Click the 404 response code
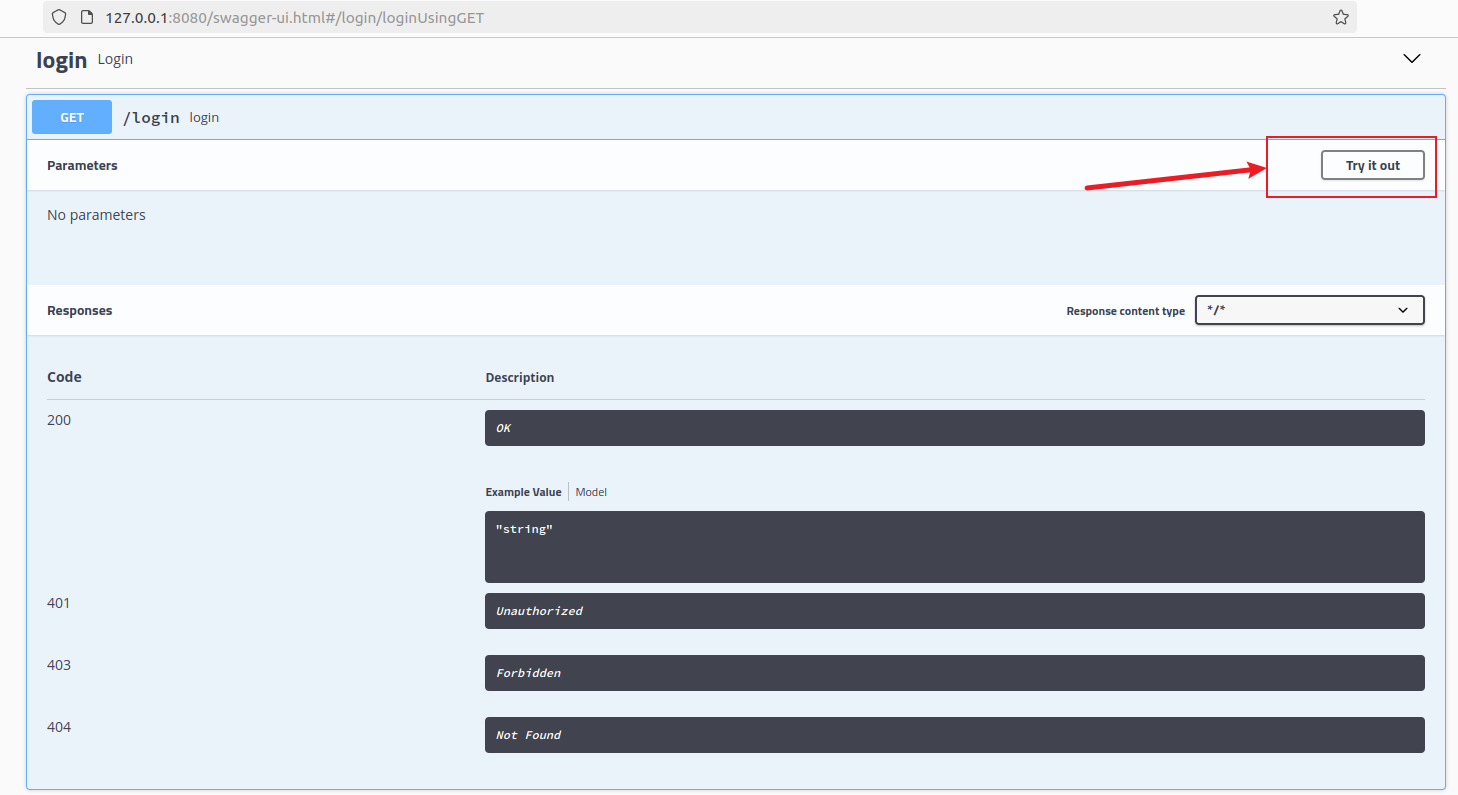The image size is (1458, 795). click(59, 727)
